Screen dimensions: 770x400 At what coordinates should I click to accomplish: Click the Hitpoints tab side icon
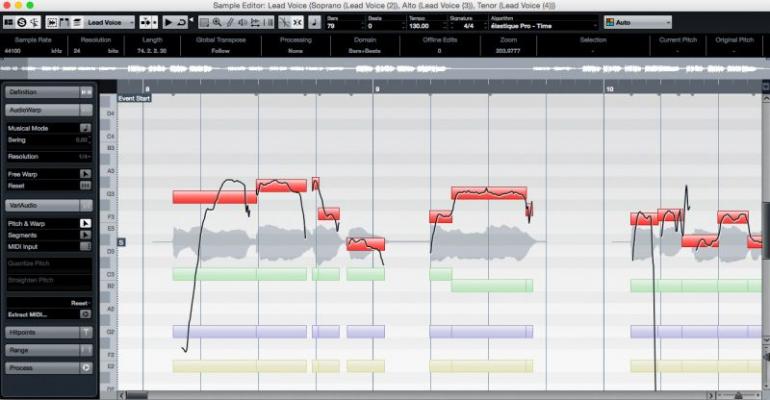(86, 332)
